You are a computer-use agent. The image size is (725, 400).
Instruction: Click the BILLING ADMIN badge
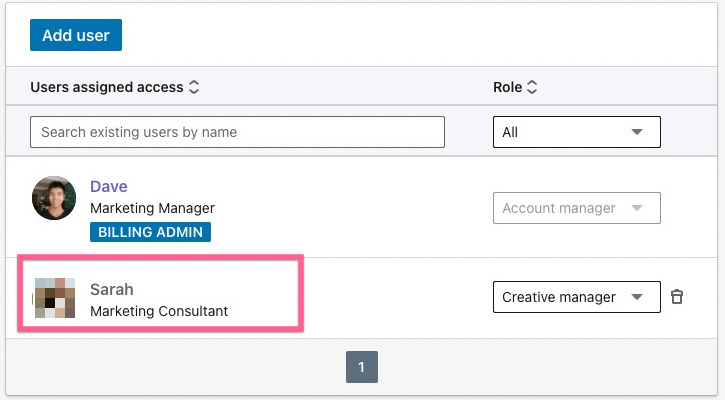pos(150,232)
